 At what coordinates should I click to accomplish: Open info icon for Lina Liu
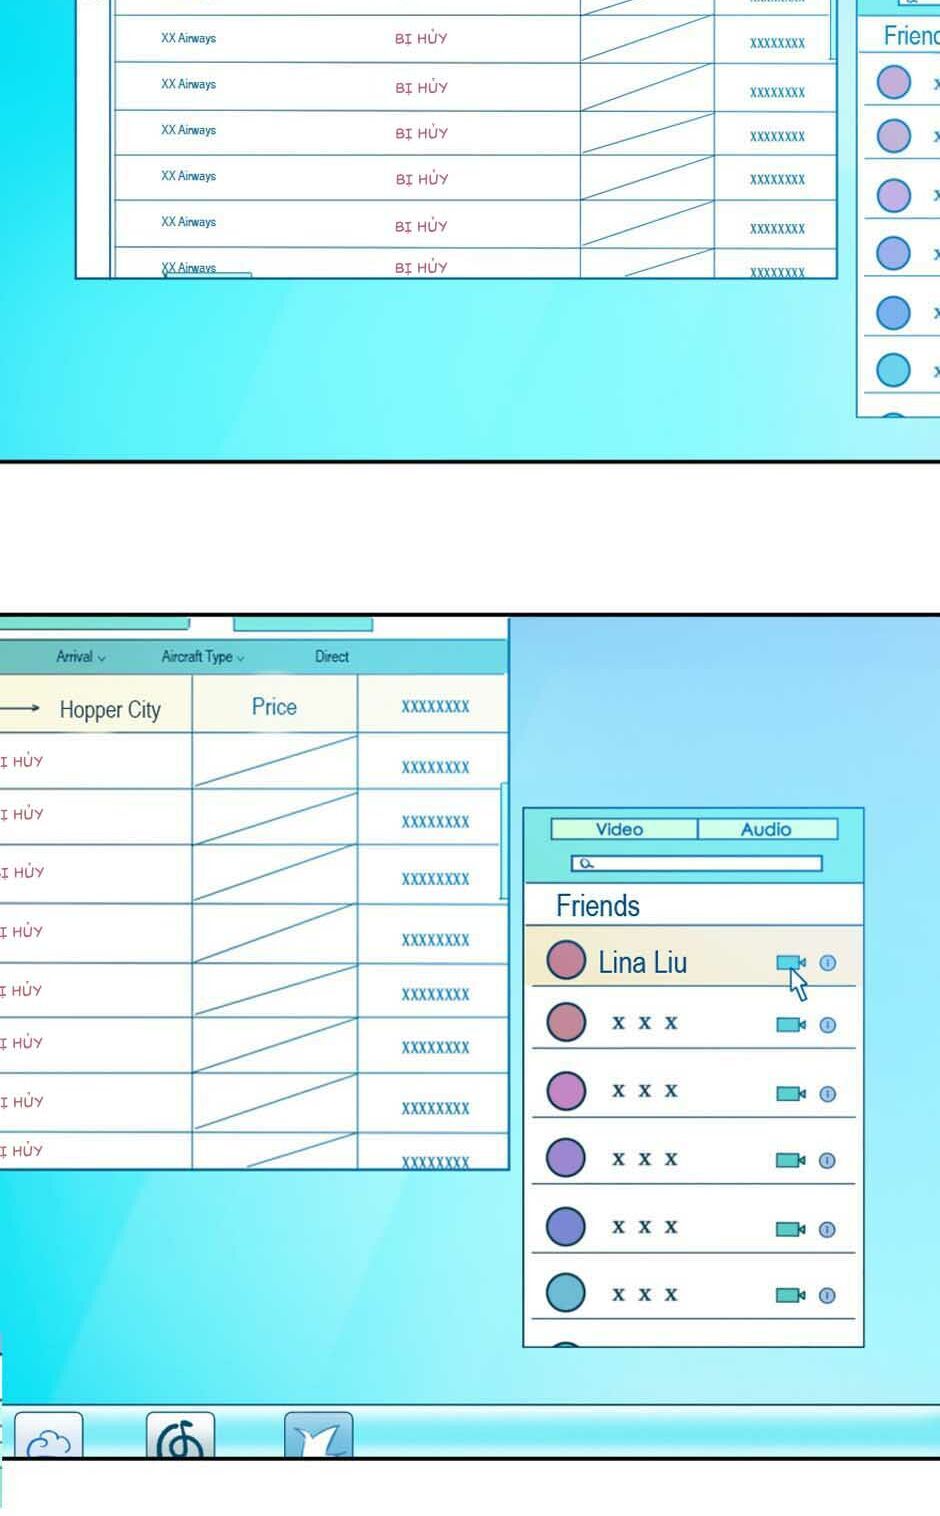coord(827,963)
